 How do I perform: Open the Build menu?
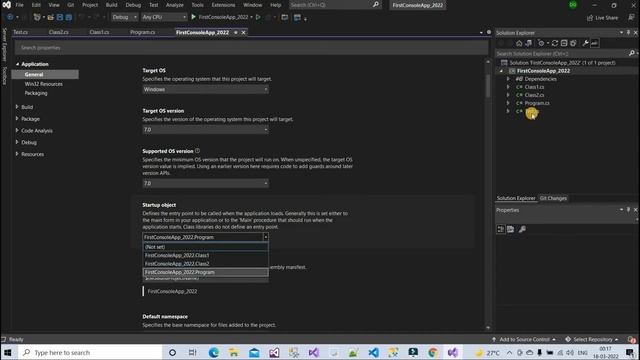click(x=111, y=5)
